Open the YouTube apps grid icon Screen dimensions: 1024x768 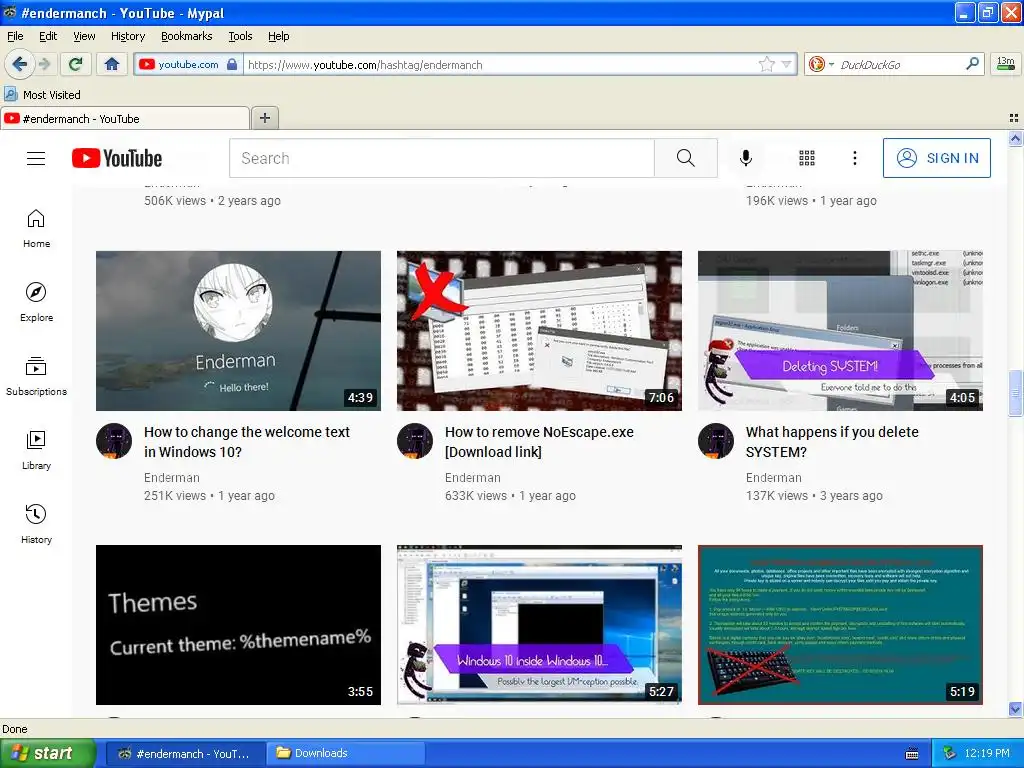(x=807, y=158)
